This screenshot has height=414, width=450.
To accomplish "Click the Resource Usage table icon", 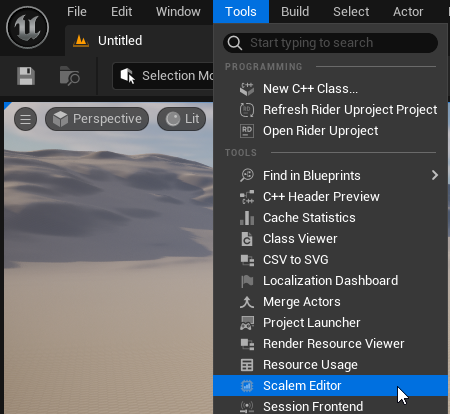I will 247,365.
